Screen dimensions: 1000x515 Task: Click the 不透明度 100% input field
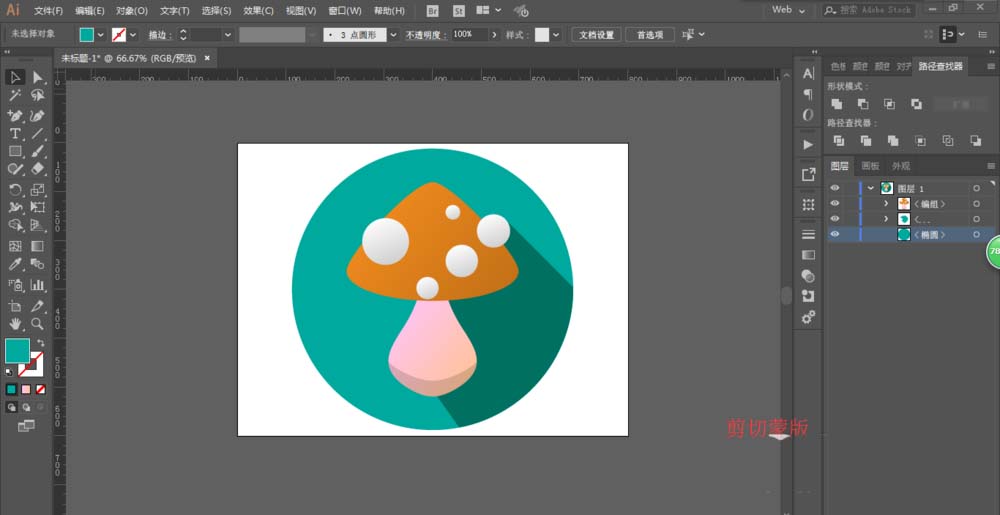point(468,34)
